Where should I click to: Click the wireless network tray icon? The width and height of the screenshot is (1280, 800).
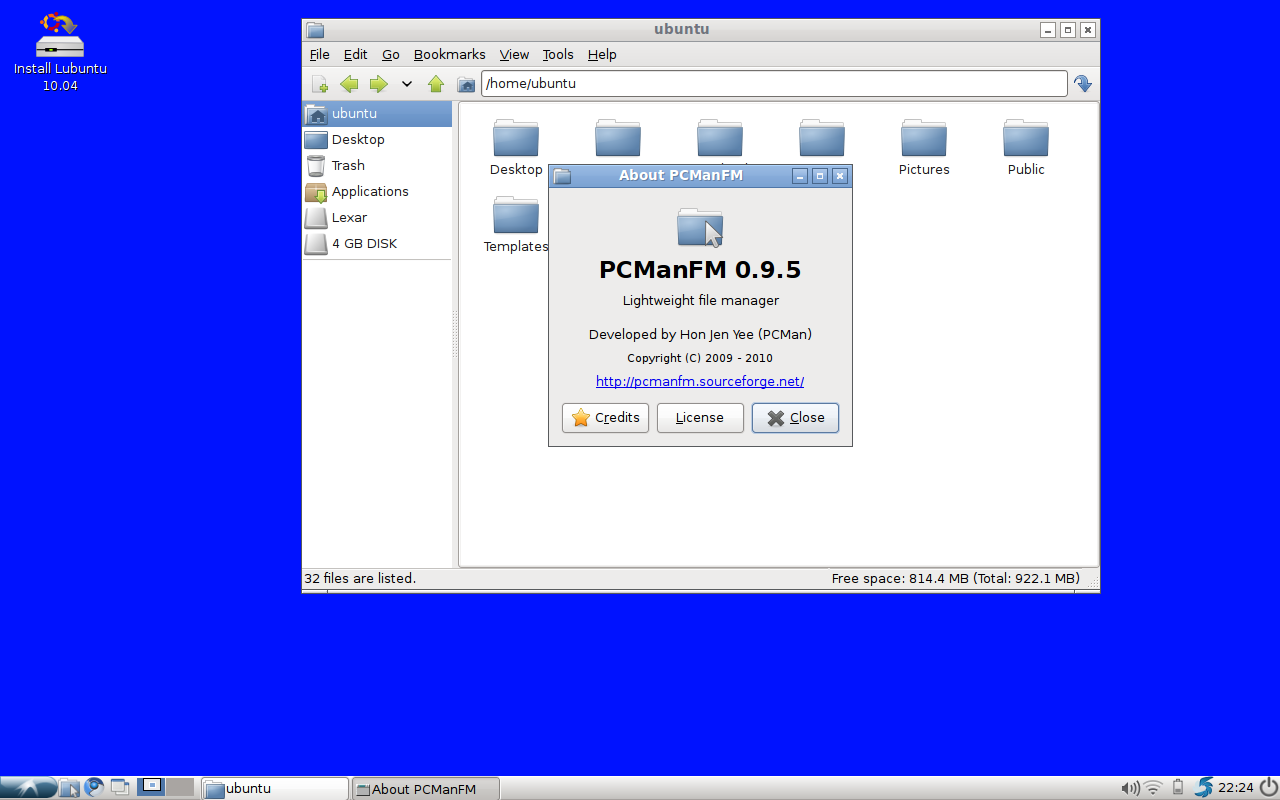point(1154,788)
